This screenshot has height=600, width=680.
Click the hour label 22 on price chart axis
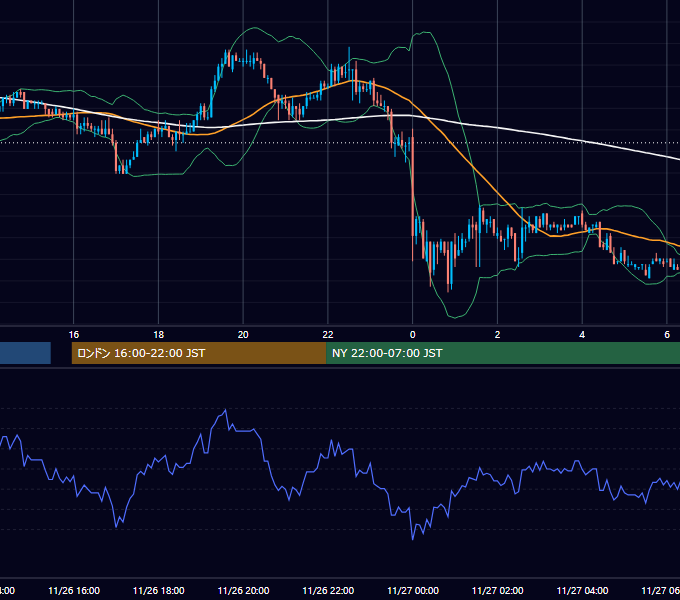click(328, 335)
